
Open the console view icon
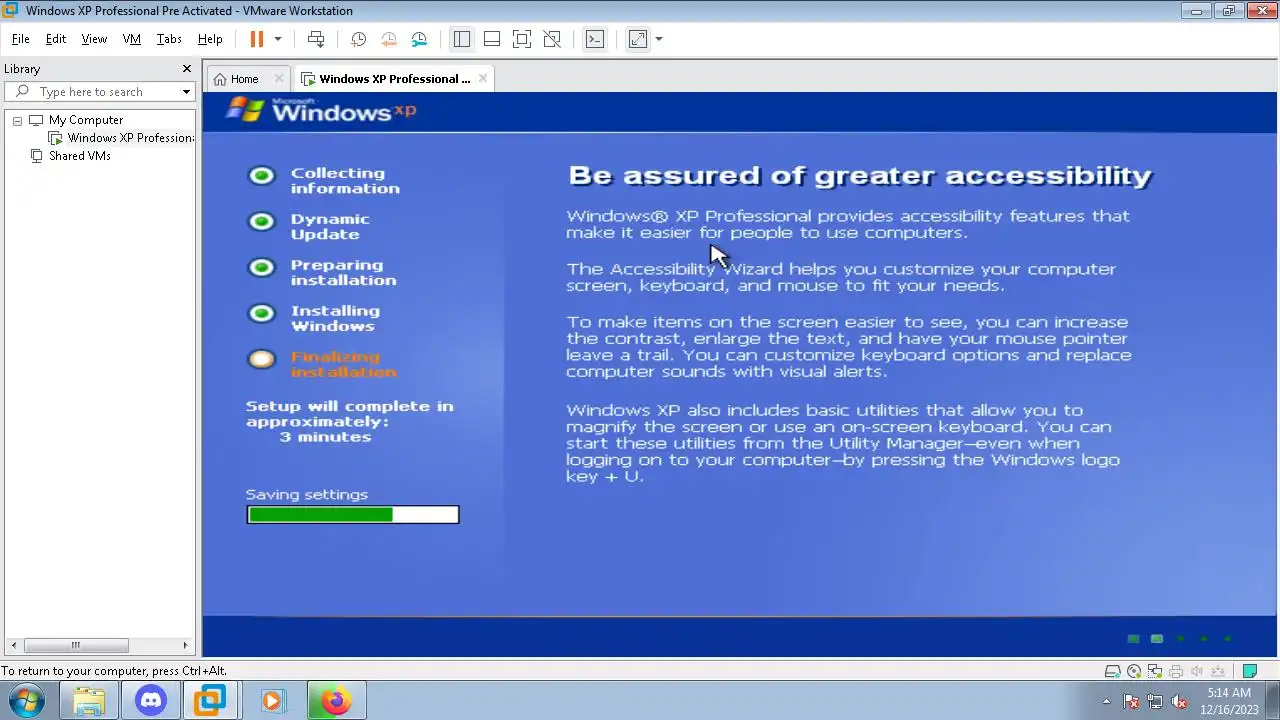[595, 39]
